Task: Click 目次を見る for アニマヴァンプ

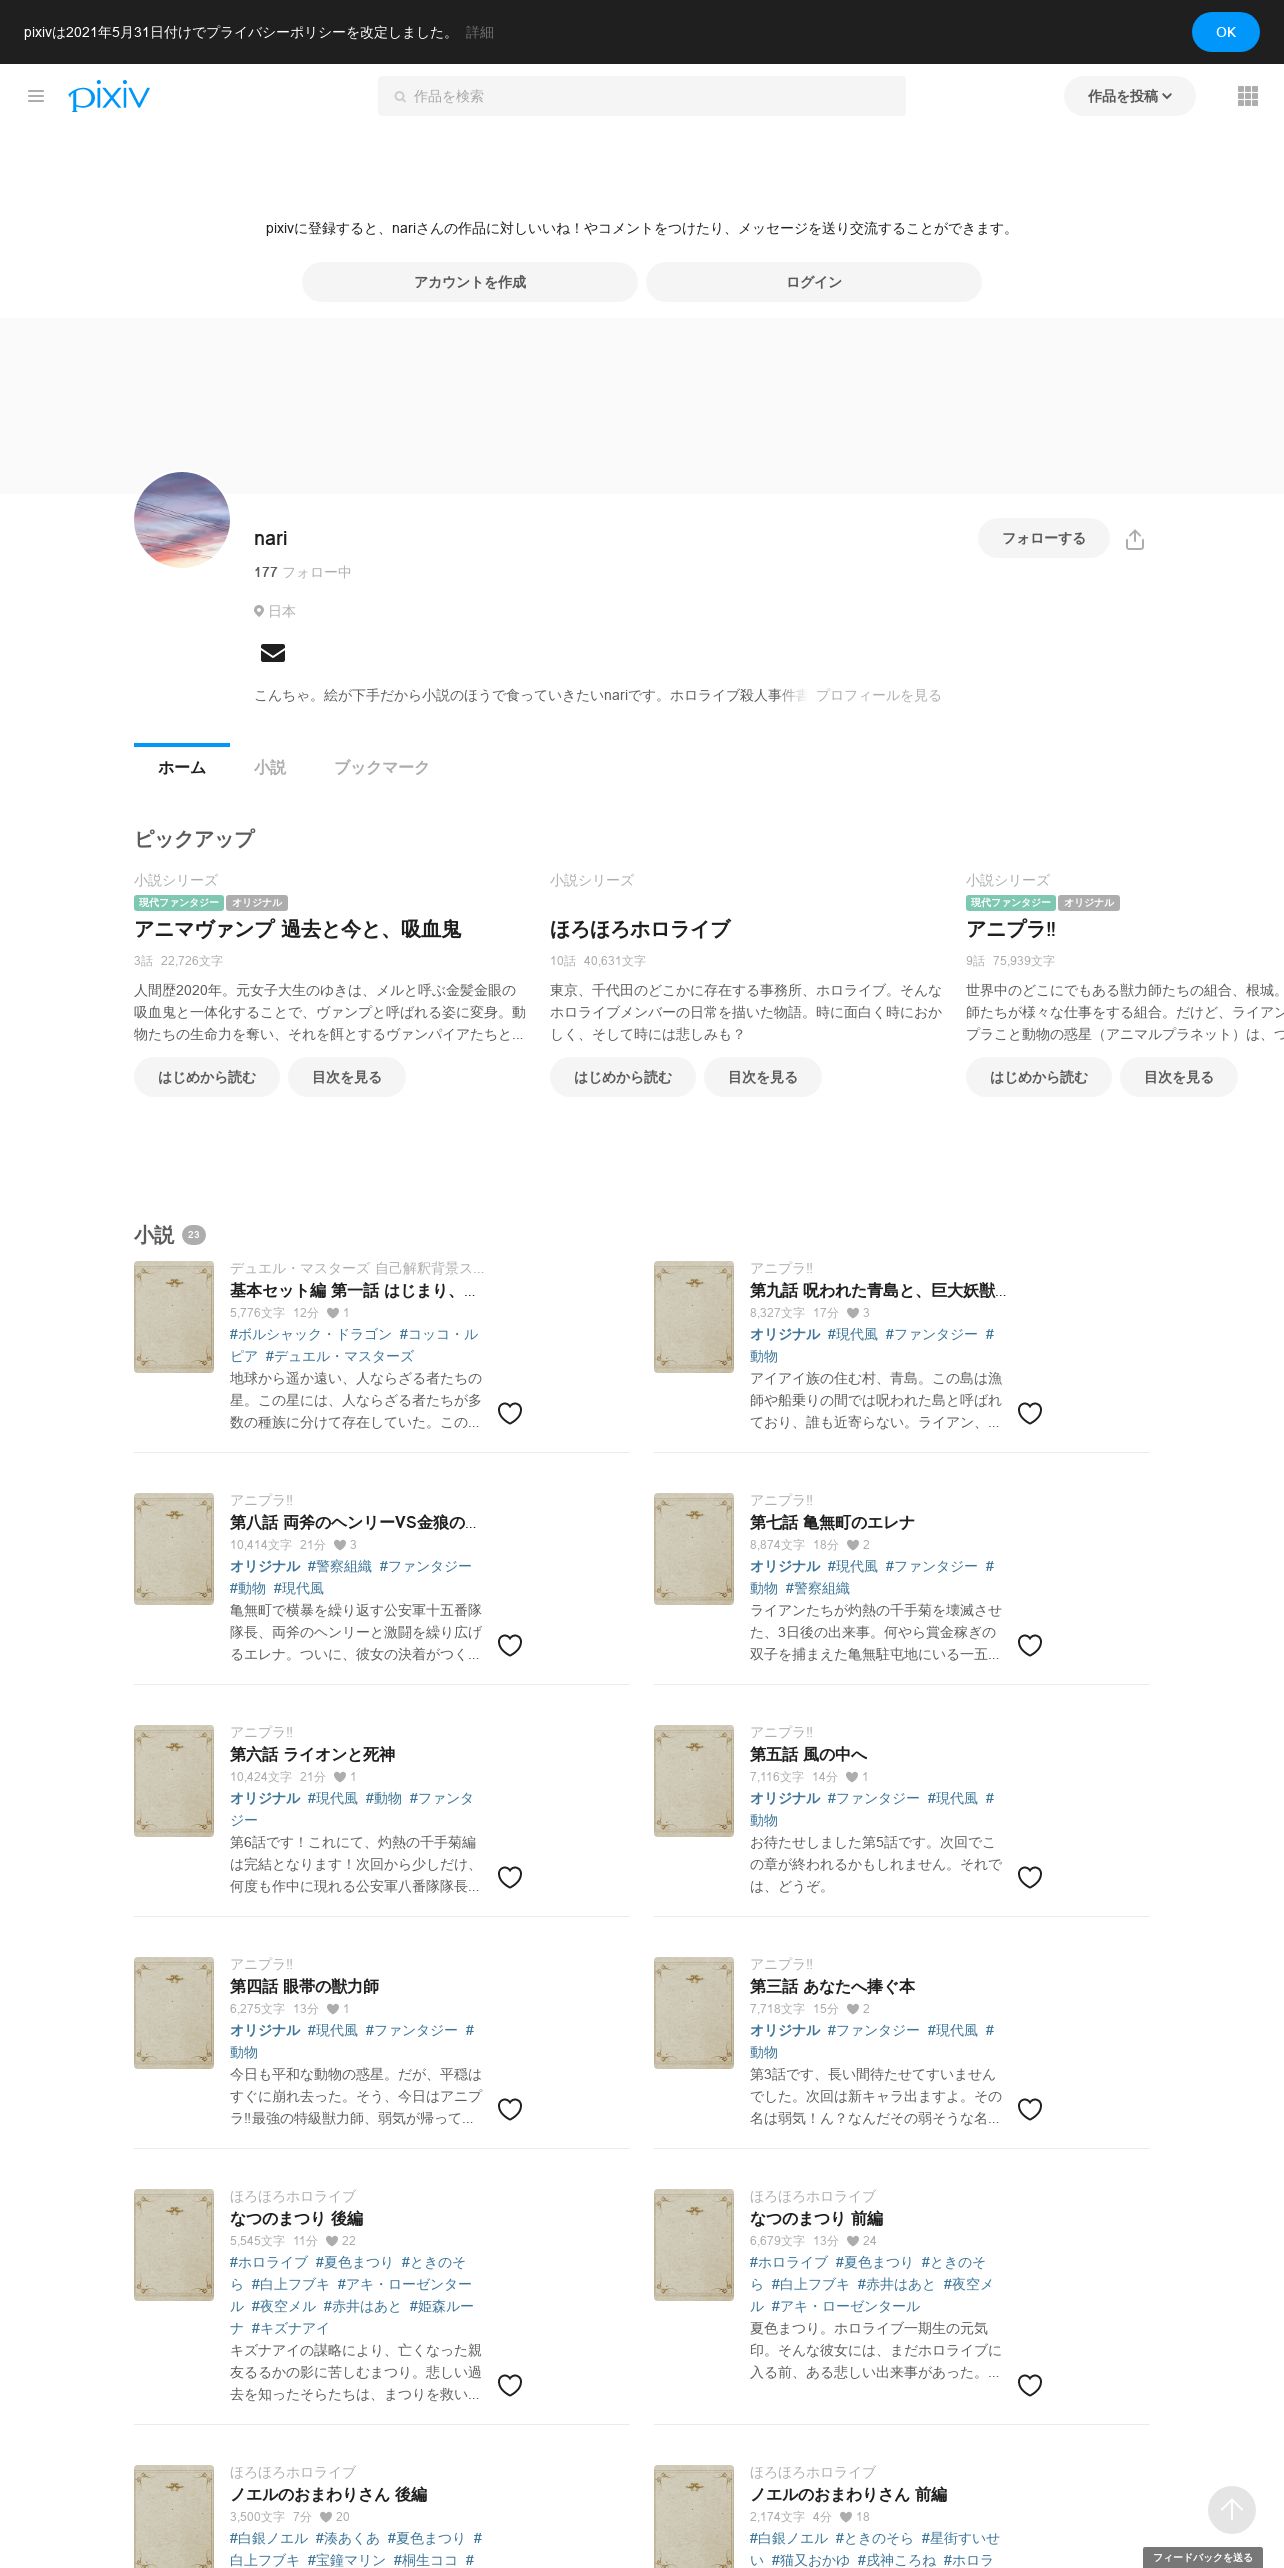Action: [x=347, y=1077]
